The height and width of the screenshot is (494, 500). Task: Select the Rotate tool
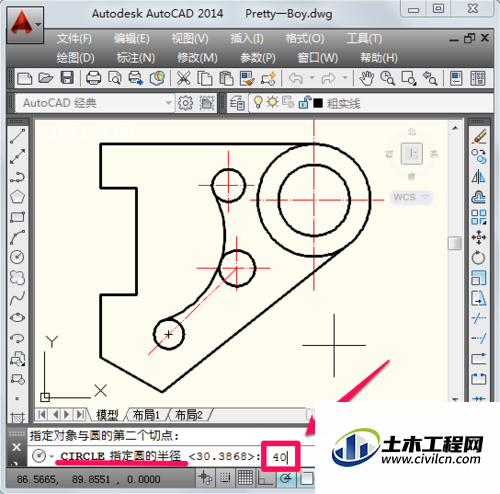479,258
